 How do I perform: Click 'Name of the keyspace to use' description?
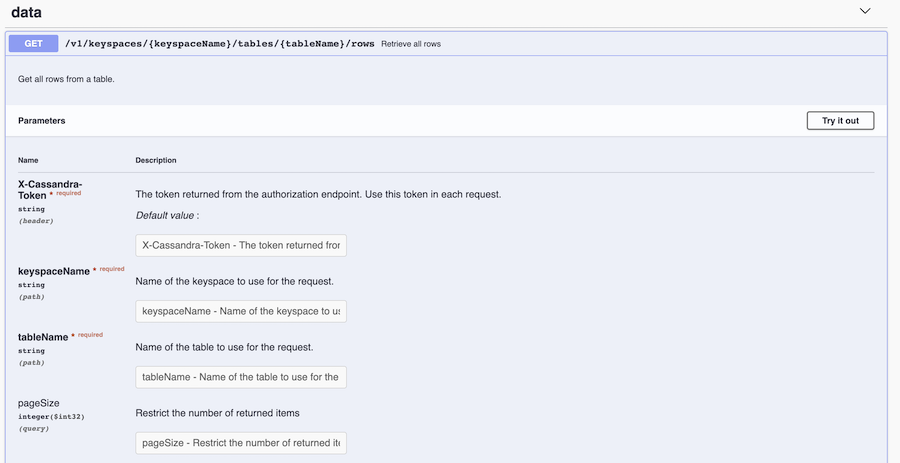click(x=234, y=281)
